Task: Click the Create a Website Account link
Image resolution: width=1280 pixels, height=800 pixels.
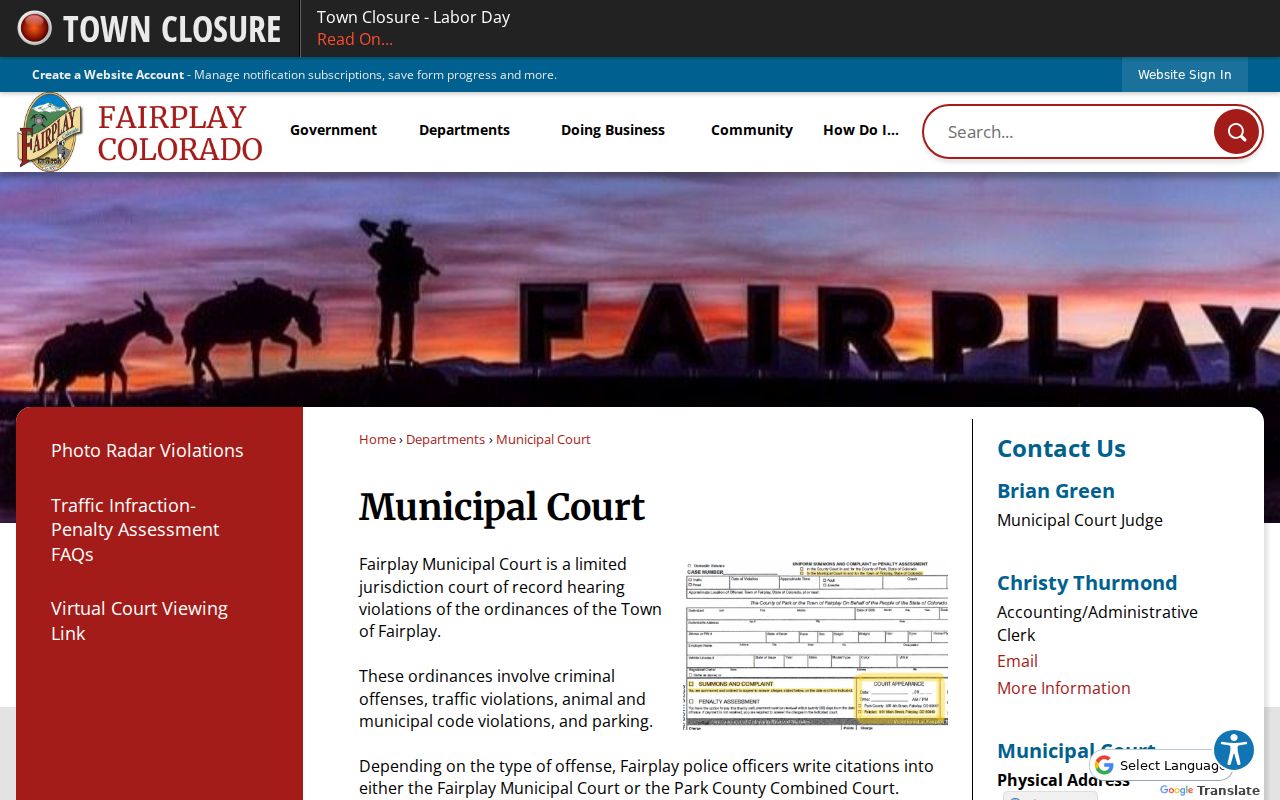Action: (108, 75)
